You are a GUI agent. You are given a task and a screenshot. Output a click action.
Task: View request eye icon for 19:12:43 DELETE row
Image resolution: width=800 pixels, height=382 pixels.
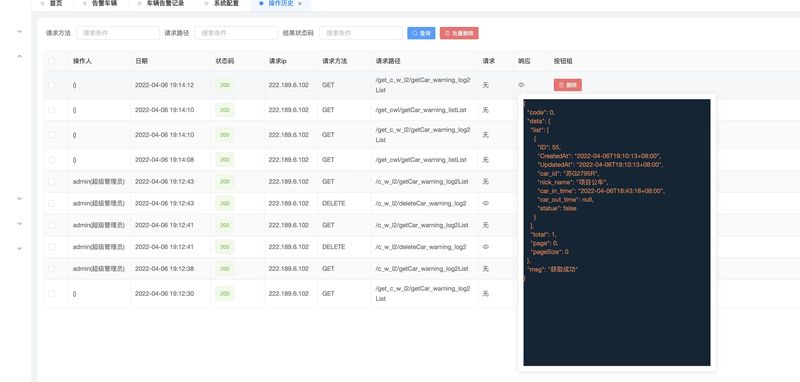pos(485,203)
